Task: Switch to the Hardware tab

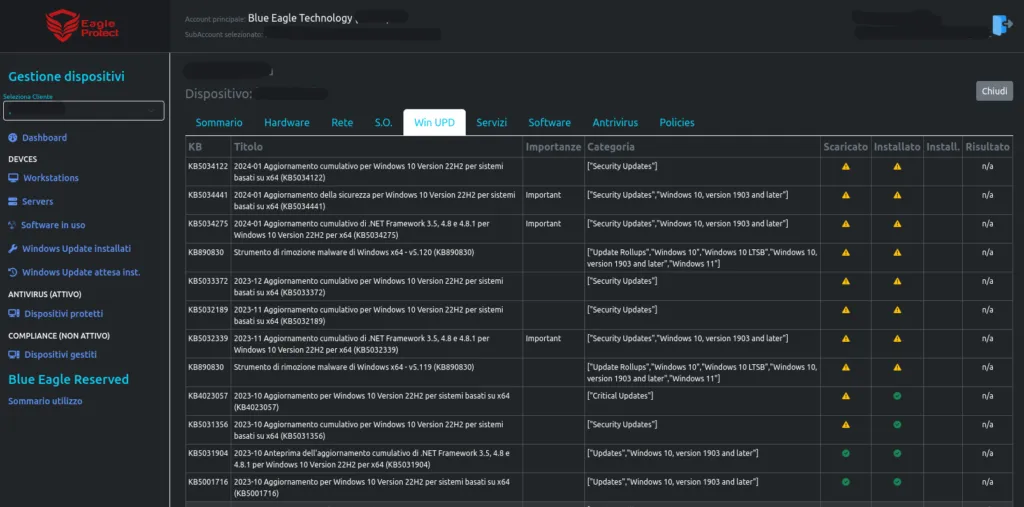Action: click(287, 122)
